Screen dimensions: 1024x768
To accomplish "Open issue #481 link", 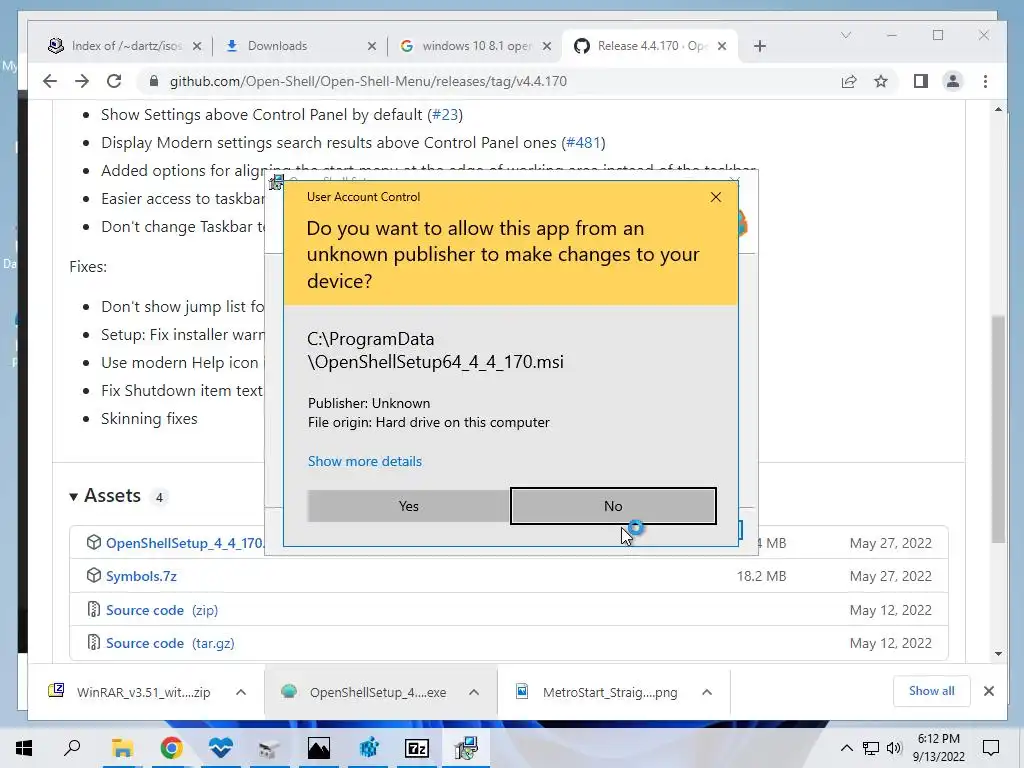I will (x=583, y=142).
